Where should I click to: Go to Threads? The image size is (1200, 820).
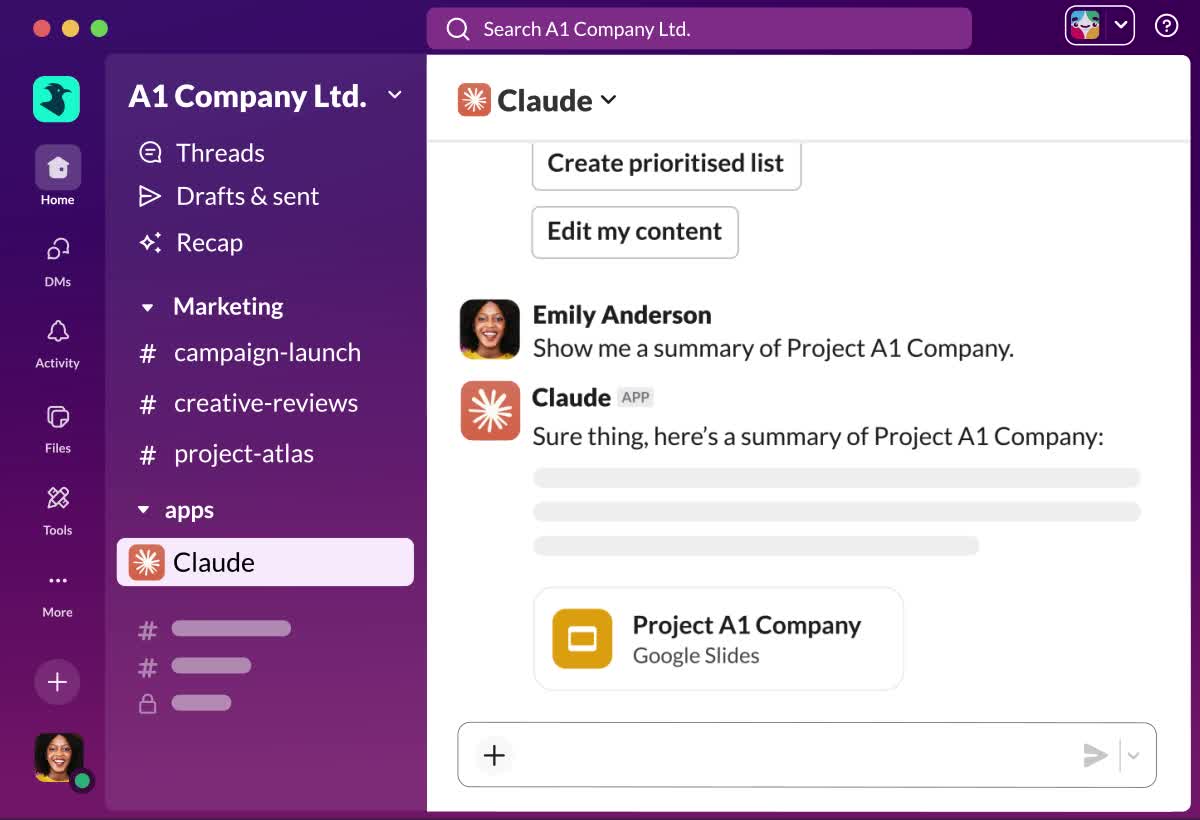coord(220,153)
